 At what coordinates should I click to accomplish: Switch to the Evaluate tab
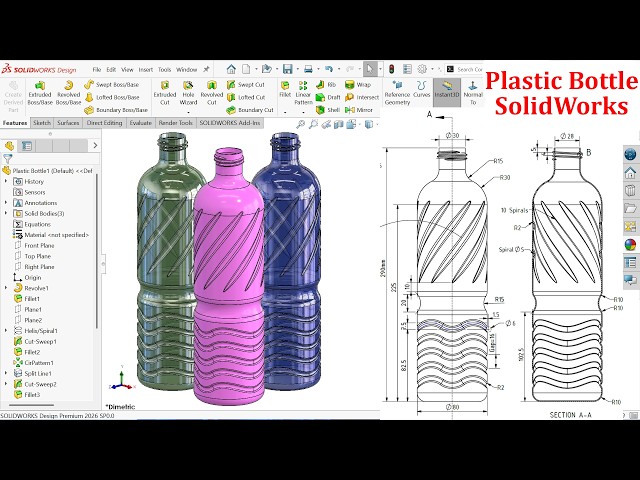[x=140, y=122]
